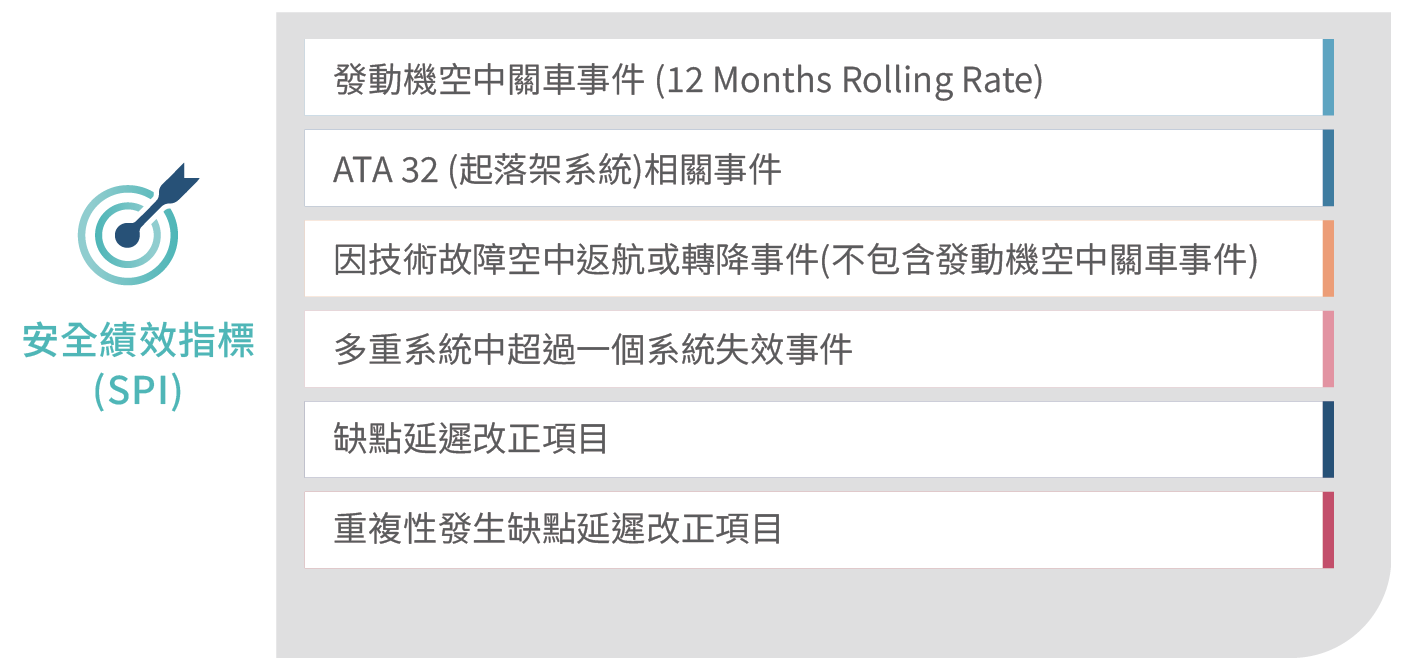Click the 12 Months Rolling Rate text
The width and height of the screenshot is (1402, 671).
pos(849,79)
